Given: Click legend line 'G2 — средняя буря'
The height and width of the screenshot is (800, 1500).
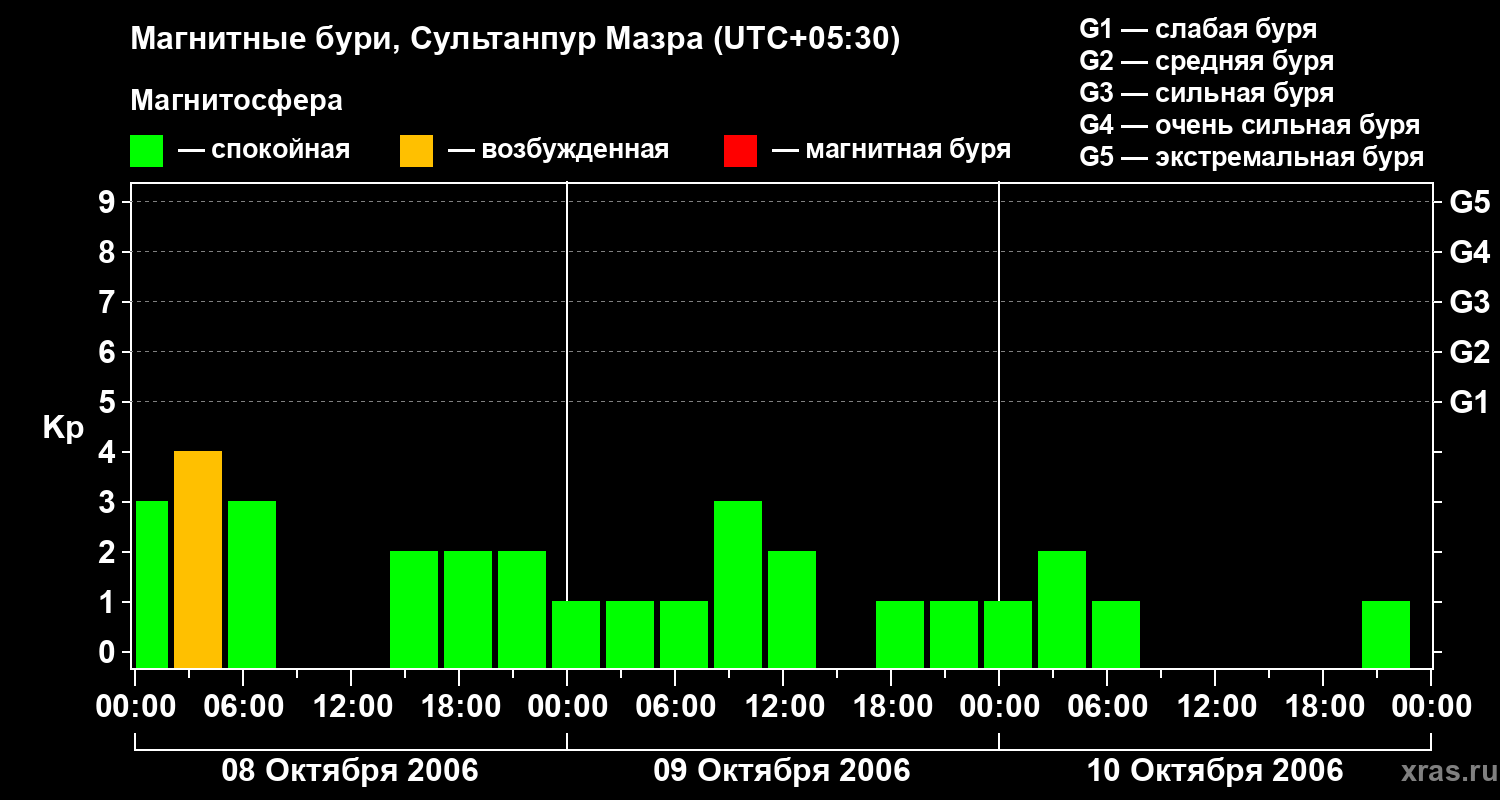Looking at the screenshot, I should [x=1207, y=61].
